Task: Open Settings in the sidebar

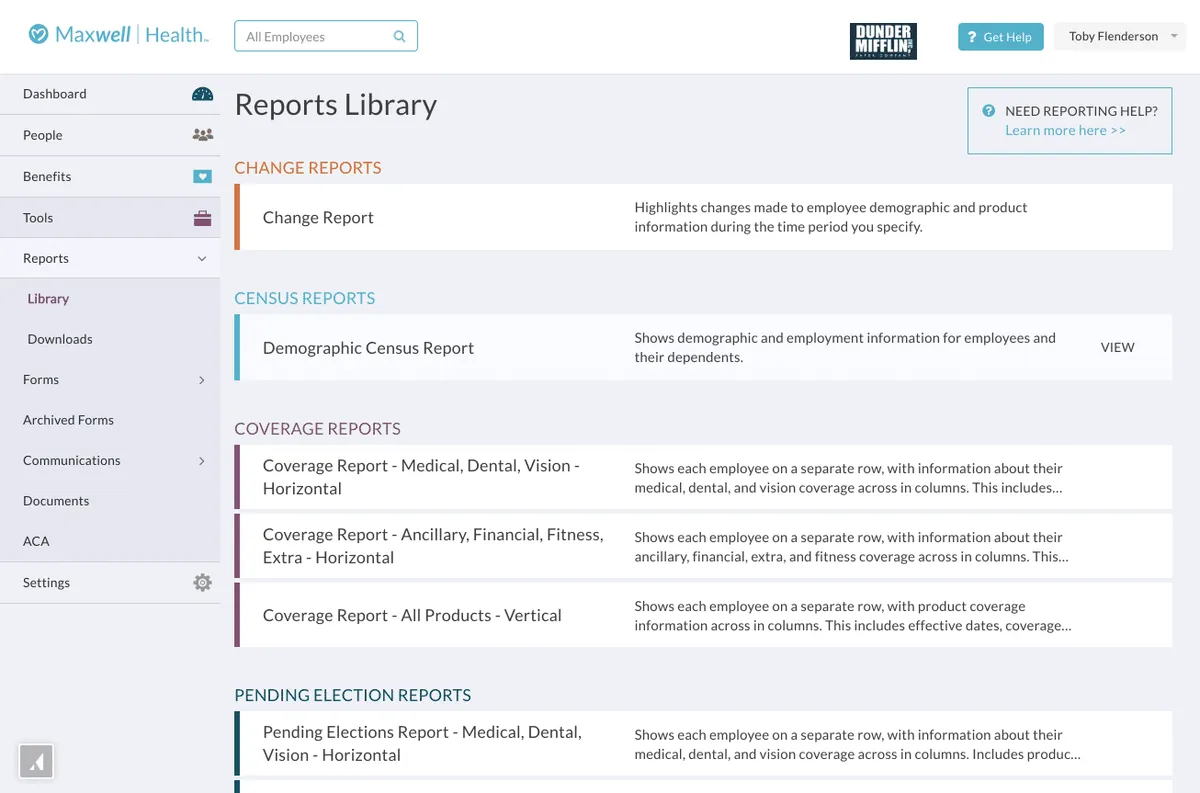Action: pyautogui.click(x=110, y=582)
